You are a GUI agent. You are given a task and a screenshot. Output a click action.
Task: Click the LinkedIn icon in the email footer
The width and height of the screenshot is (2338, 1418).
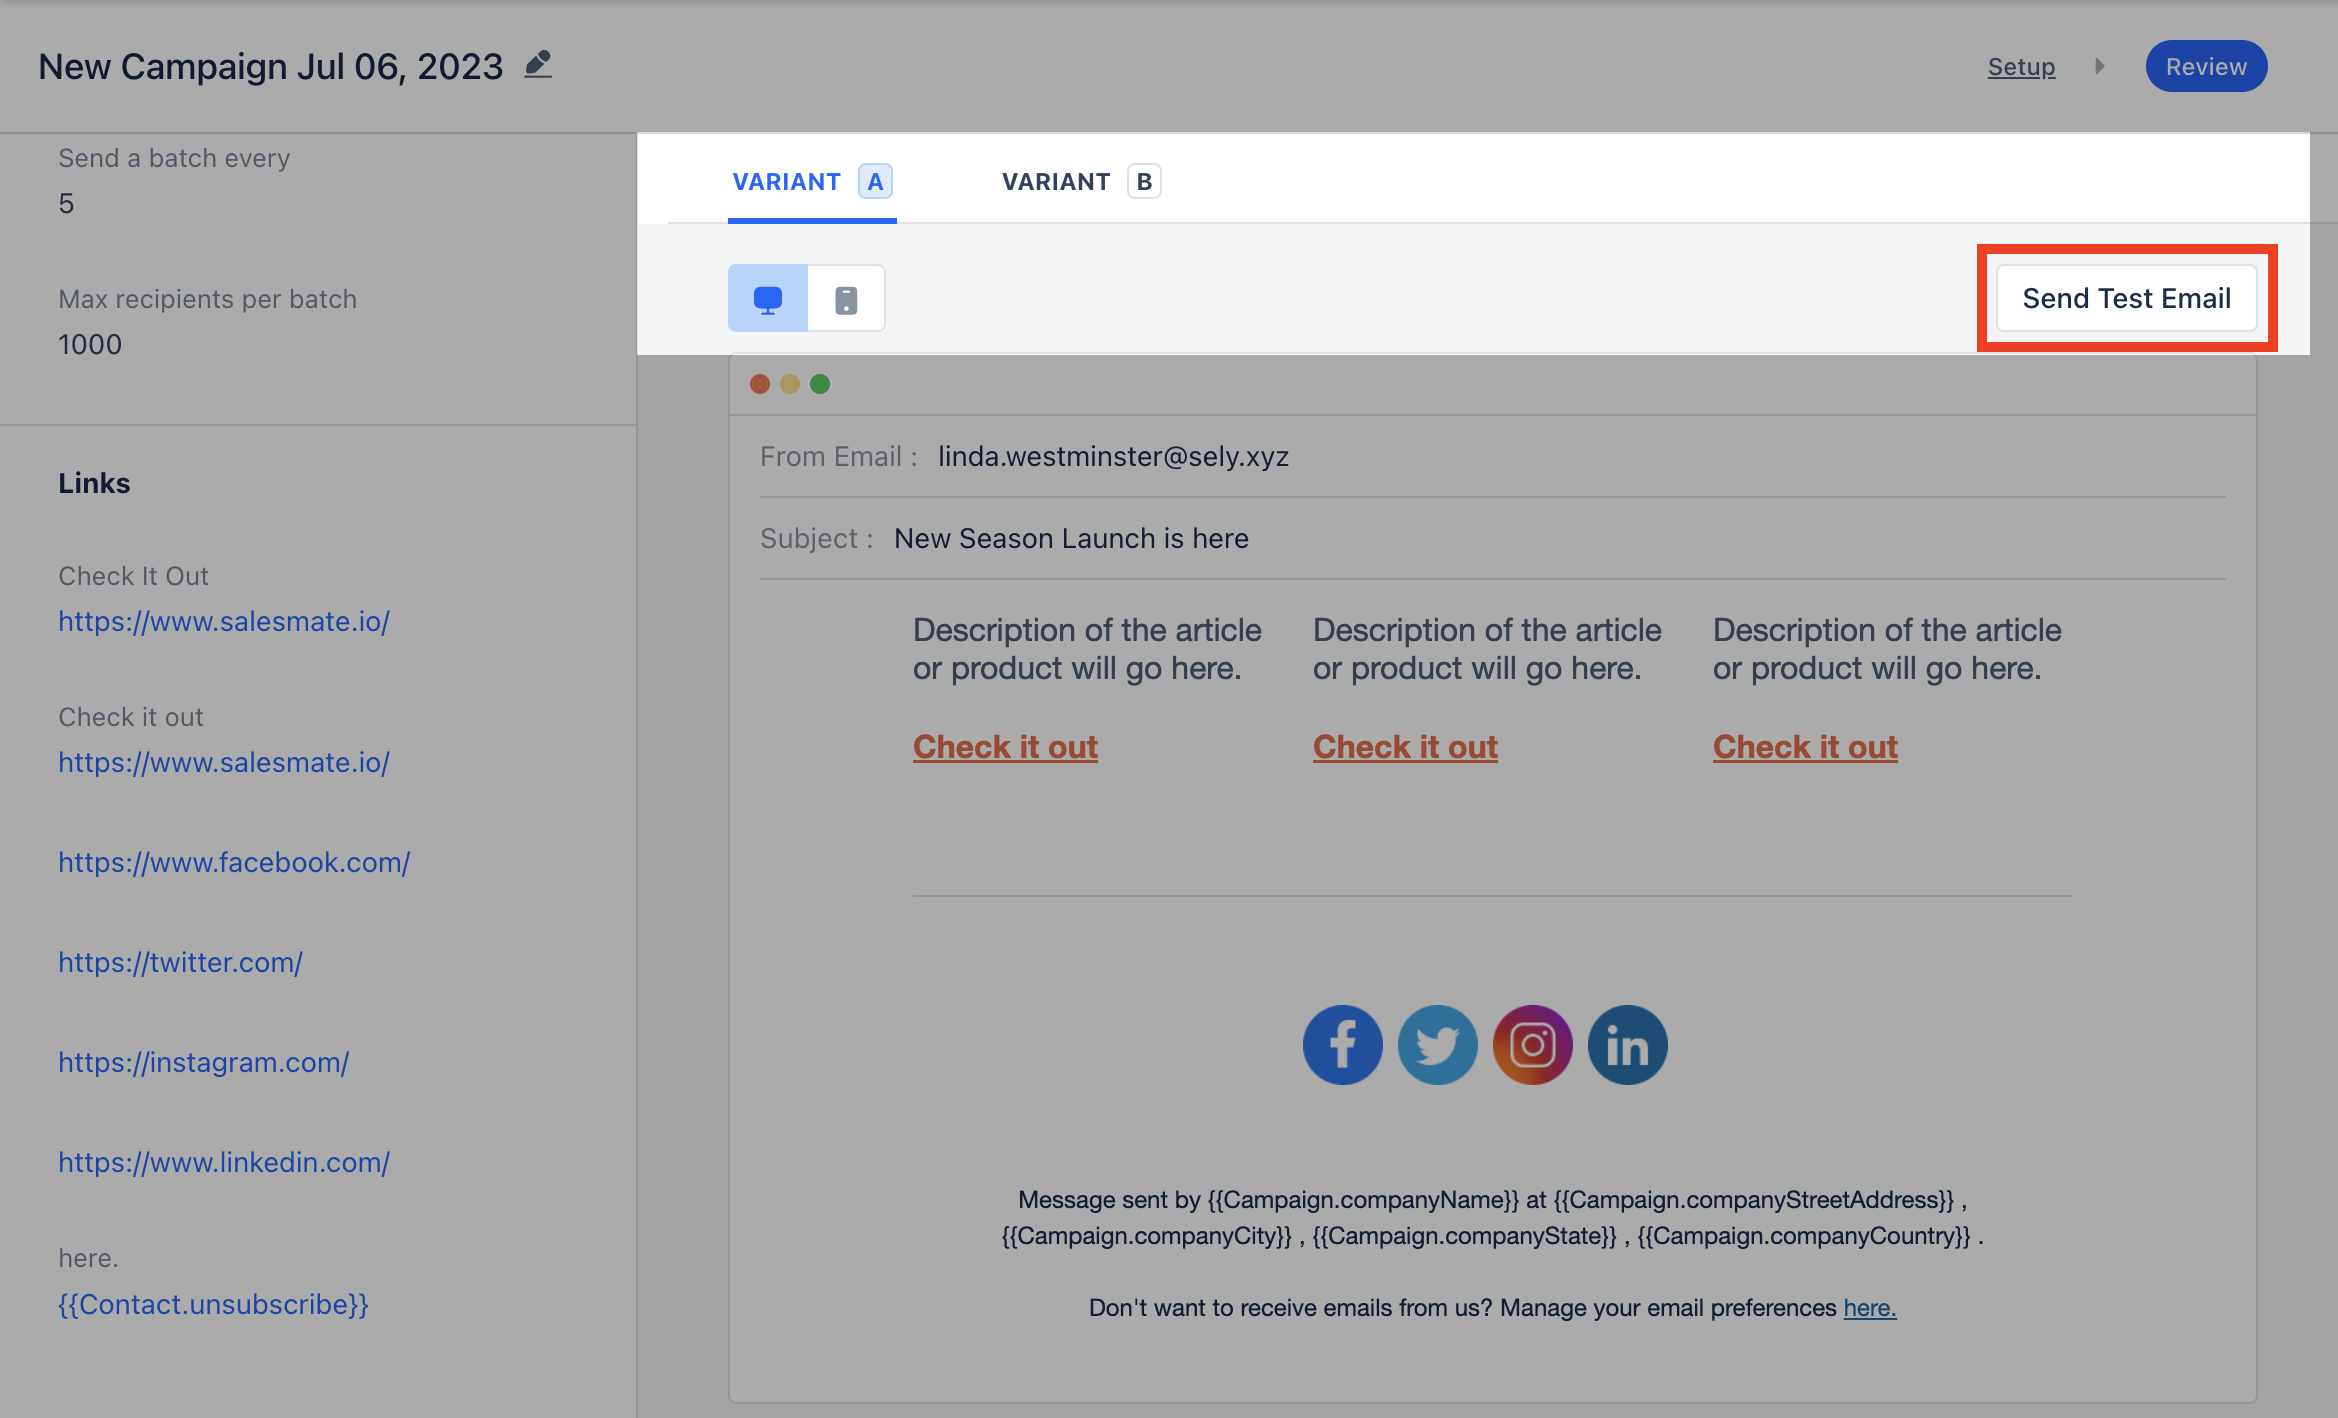[1627, 1045]
